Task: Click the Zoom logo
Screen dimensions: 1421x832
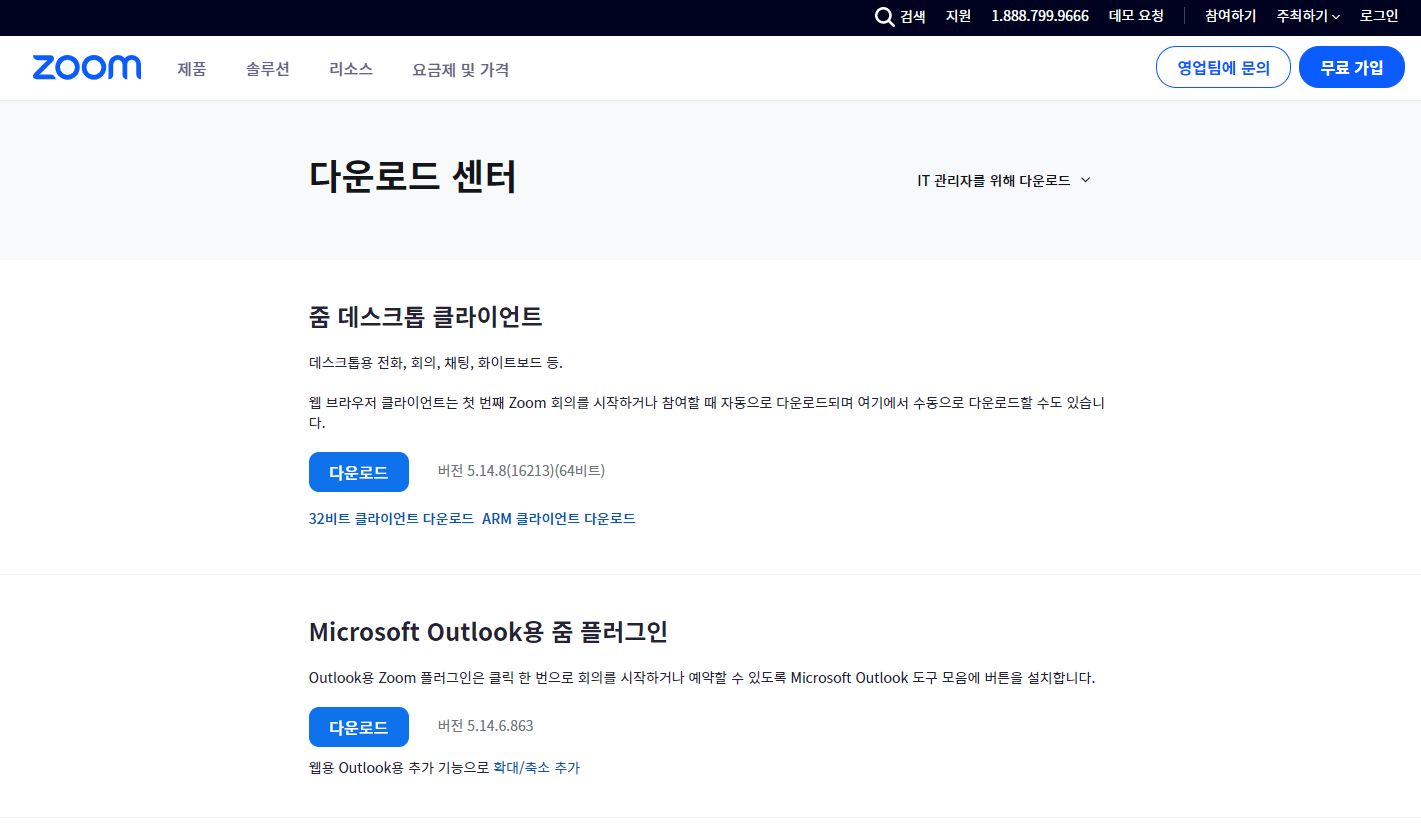Action: (86, 66)
